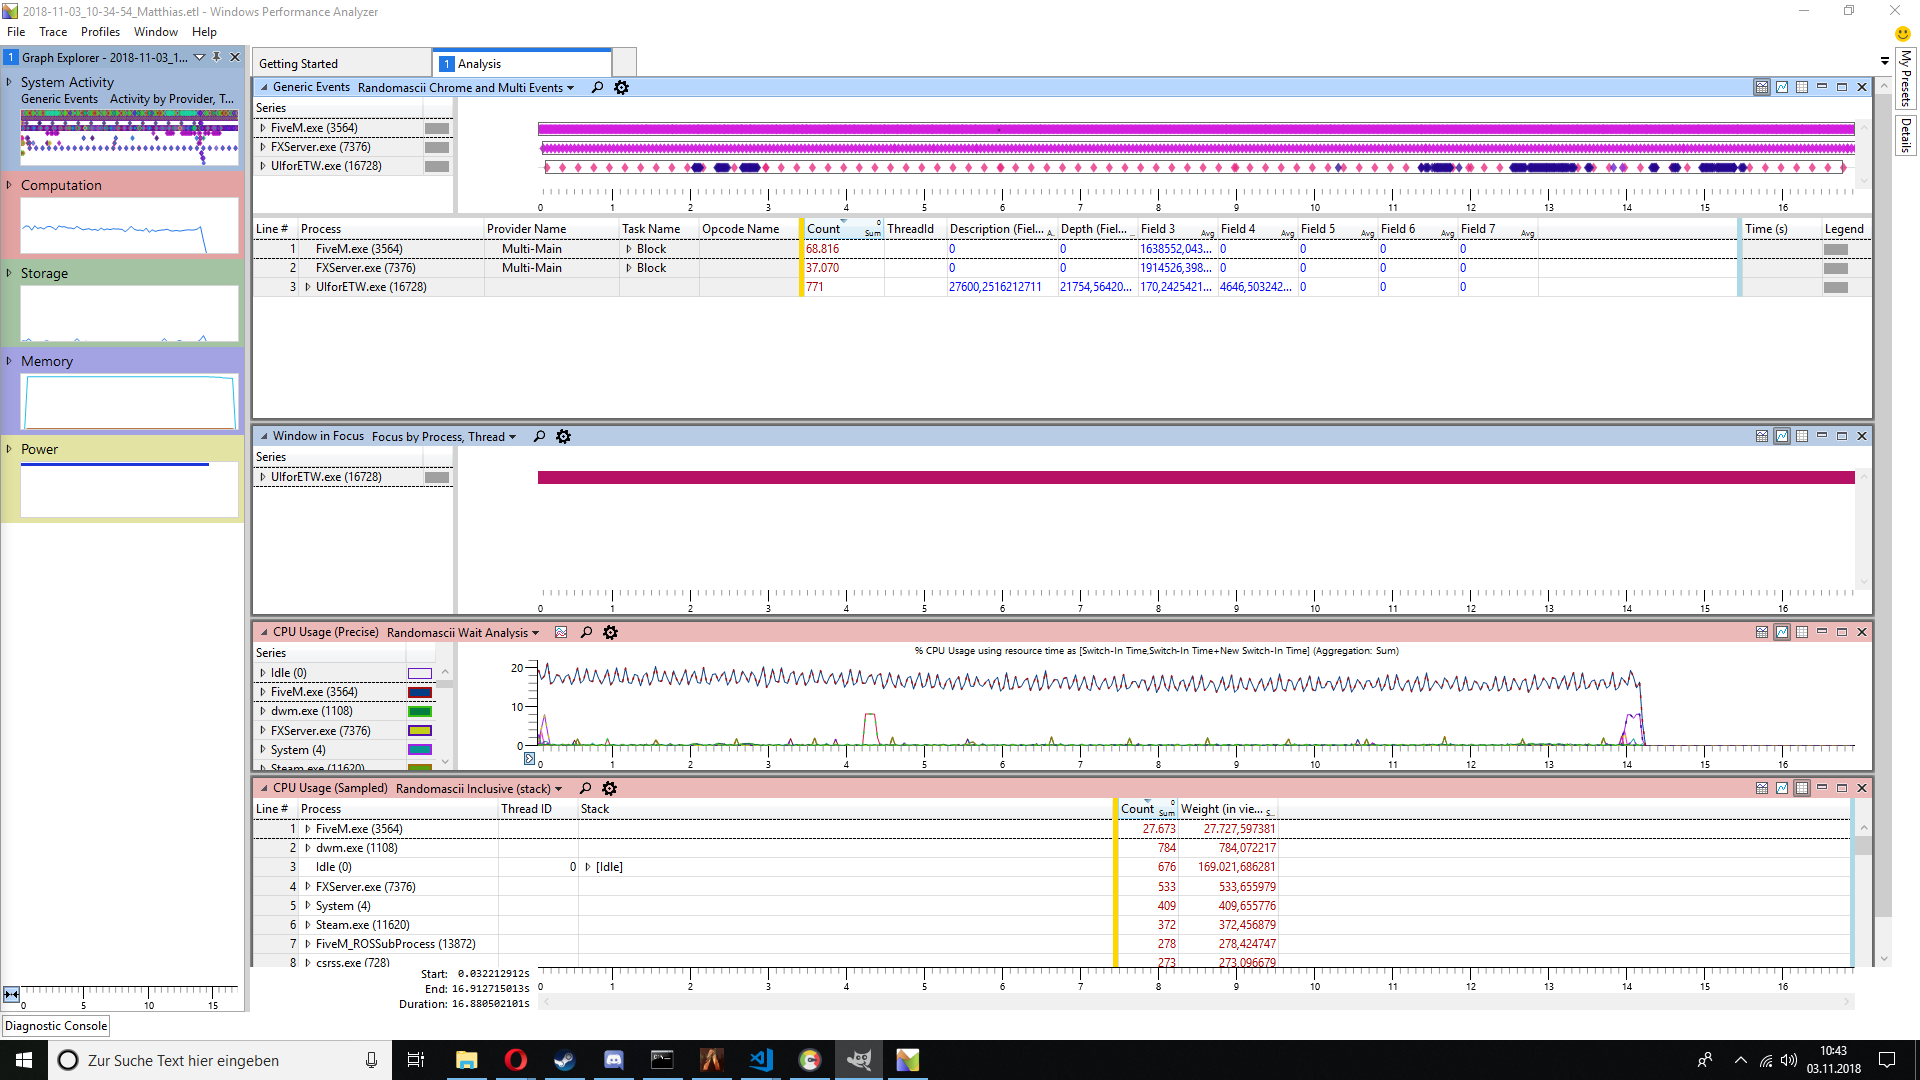This screenshot has width=1920, height=1080.
Task: Click chart type icon in CPU Usage (Precise)
Action: point(561,633)
